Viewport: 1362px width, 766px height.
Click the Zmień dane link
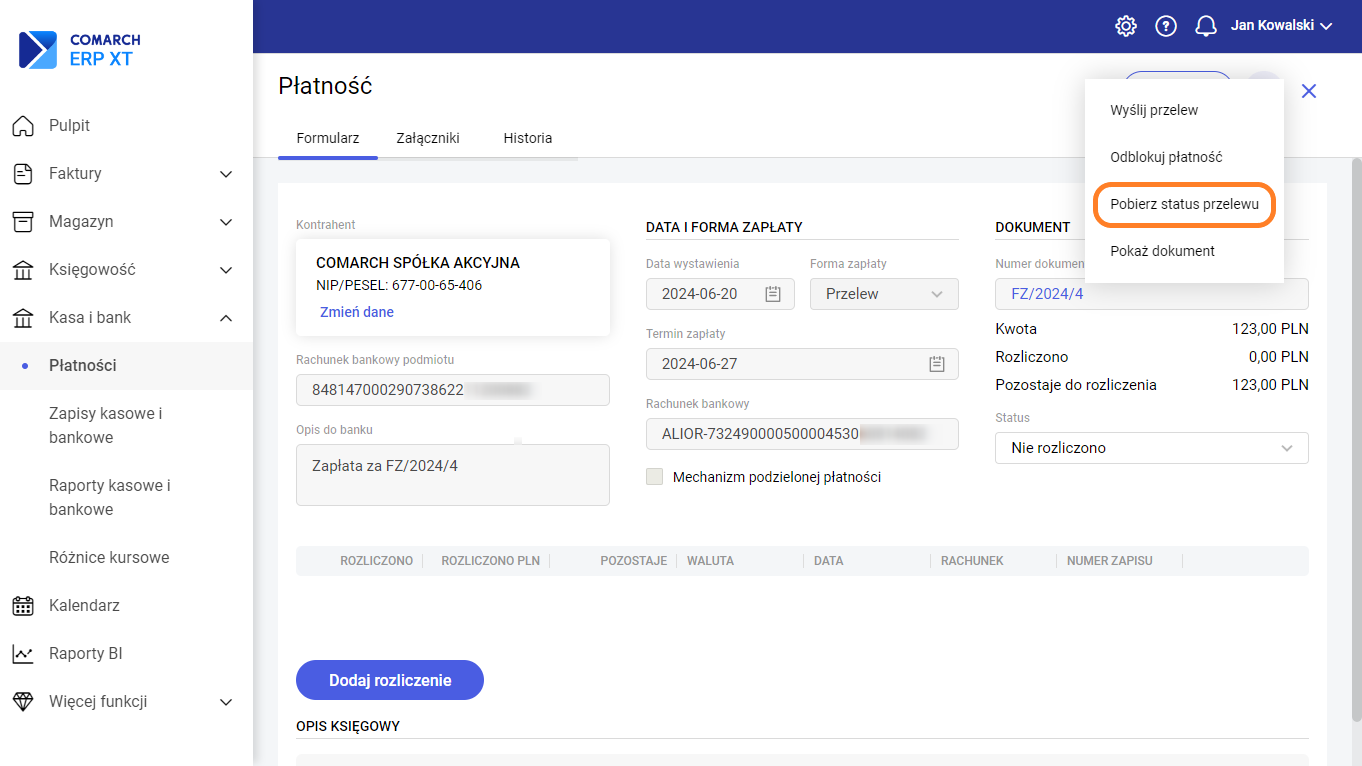coord(357,312)
